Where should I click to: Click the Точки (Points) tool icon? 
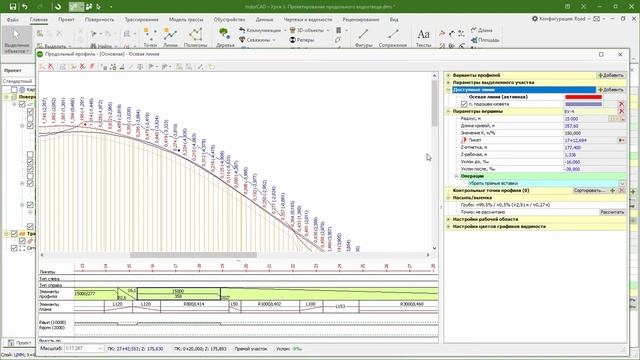(150, 34)
